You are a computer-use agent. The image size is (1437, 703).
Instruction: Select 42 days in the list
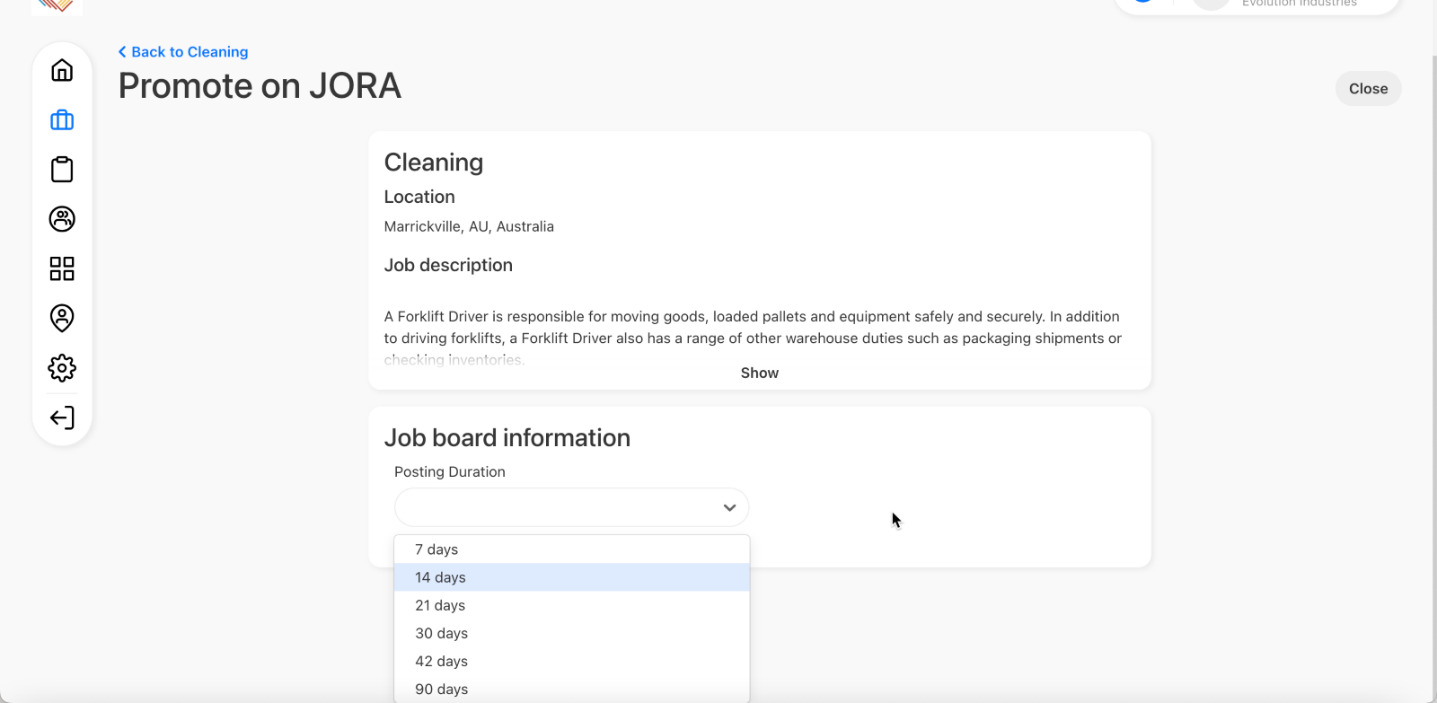[x=441, y=661]
